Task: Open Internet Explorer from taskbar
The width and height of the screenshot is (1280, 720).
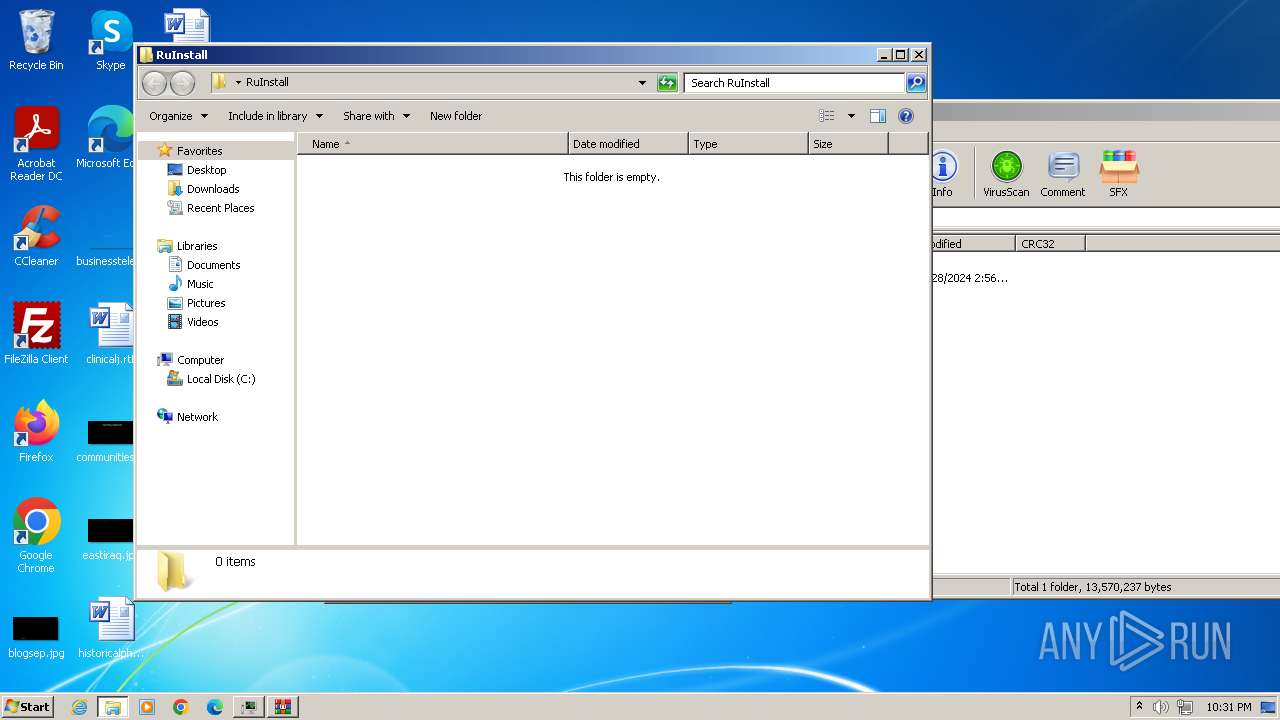Action: pyautogui.click(x=79, y=707)
